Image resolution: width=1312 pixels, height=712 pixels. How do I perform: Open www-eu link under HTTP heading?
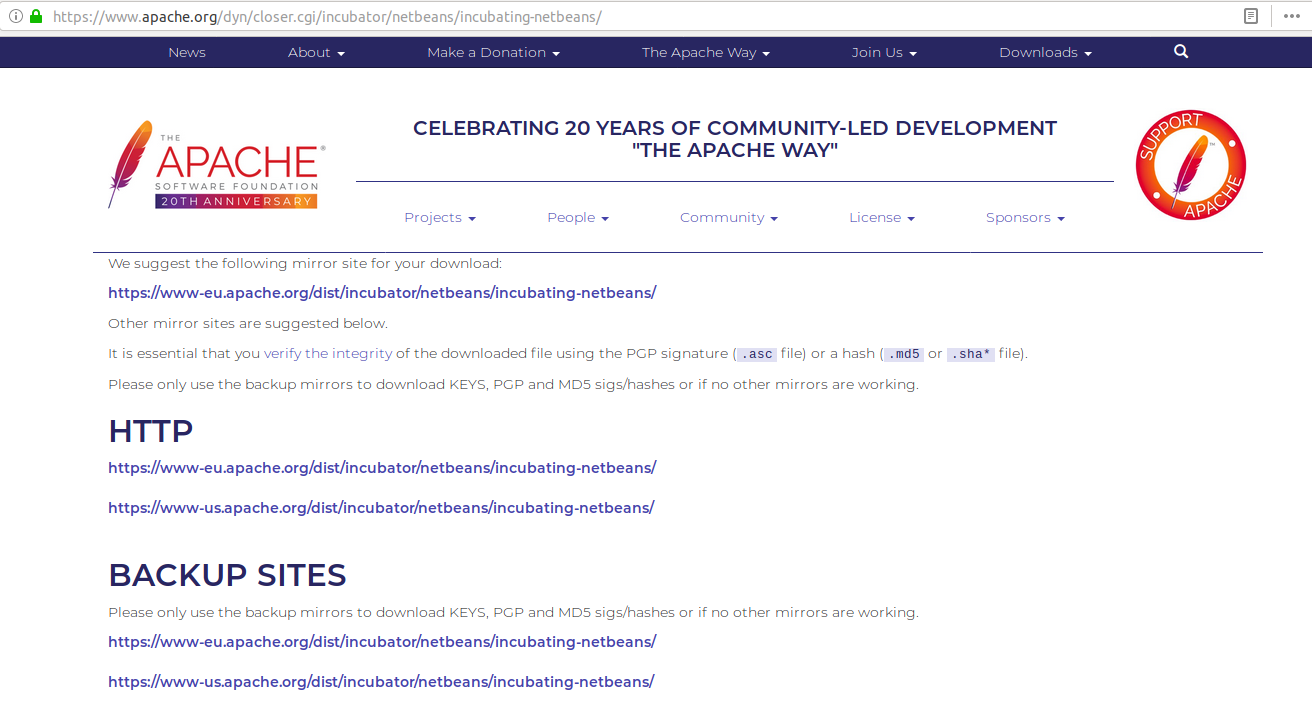coord(382,468)
